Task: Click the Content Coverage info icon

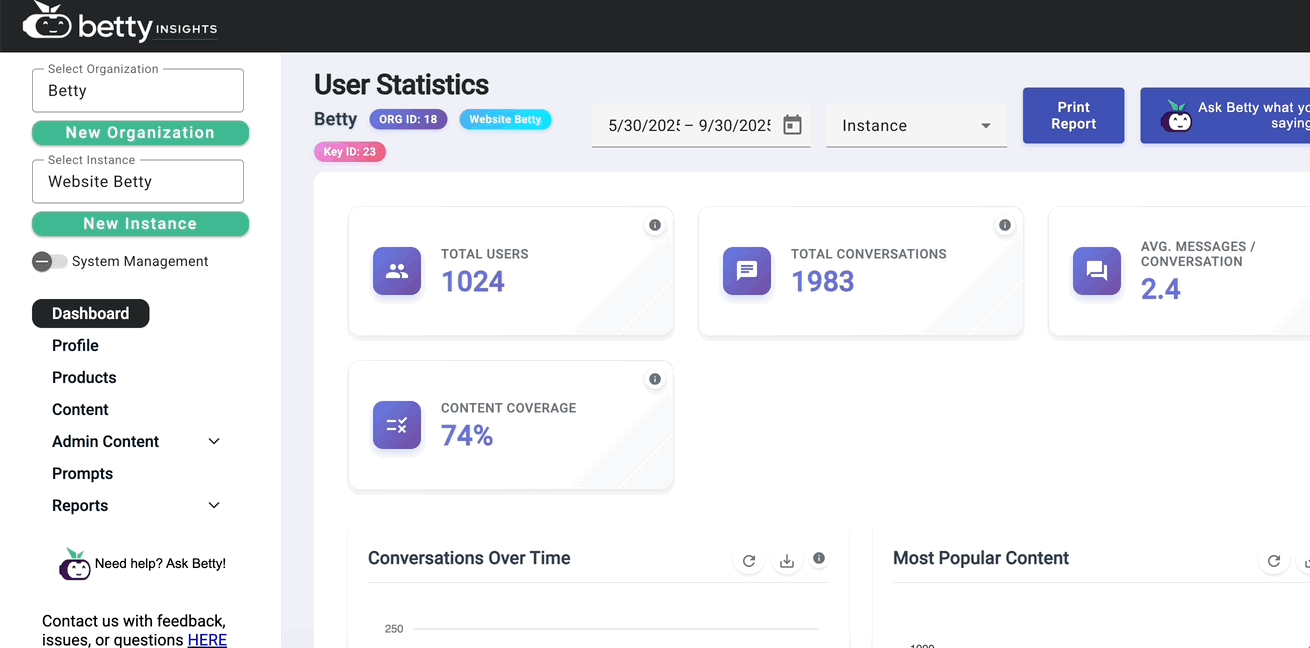Action: [655, 379]
